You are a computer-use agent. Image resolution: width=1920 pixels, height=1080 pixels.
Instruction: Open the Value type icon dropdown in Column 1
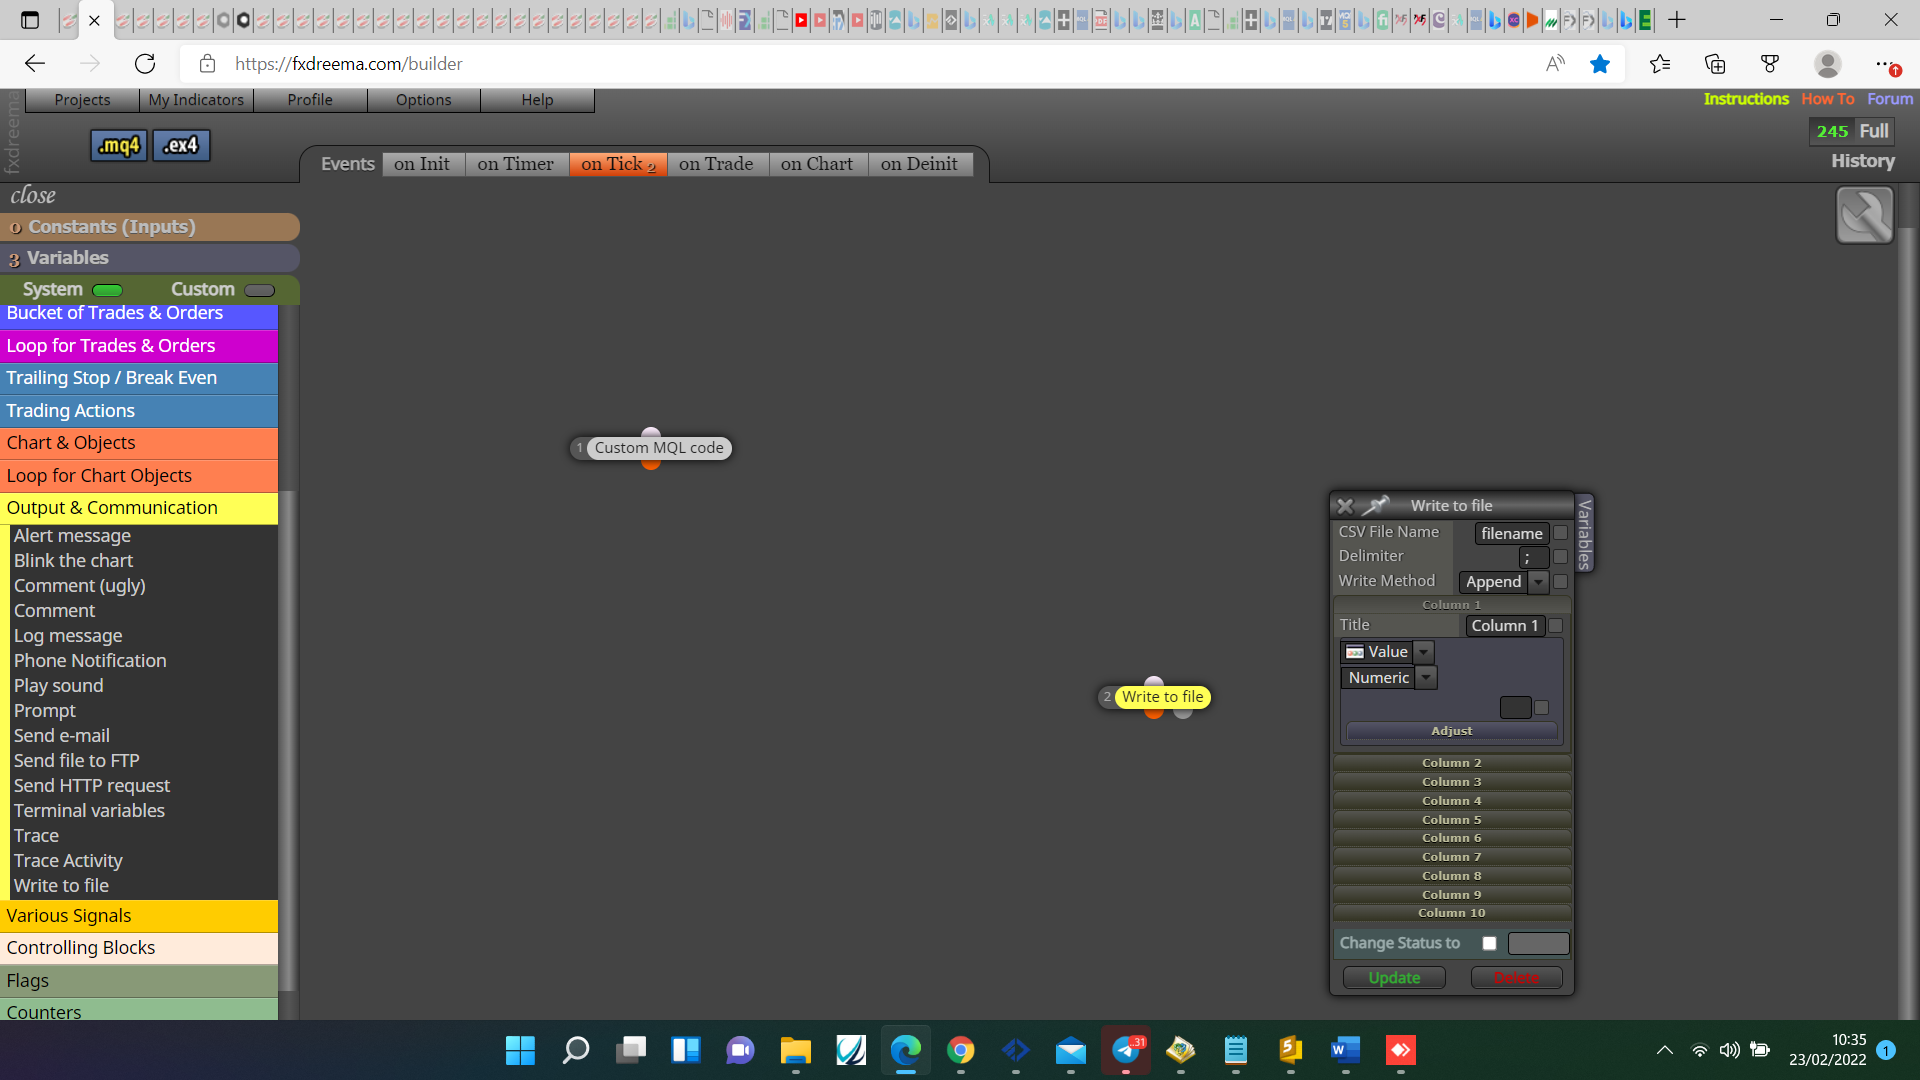(1424, 652)
